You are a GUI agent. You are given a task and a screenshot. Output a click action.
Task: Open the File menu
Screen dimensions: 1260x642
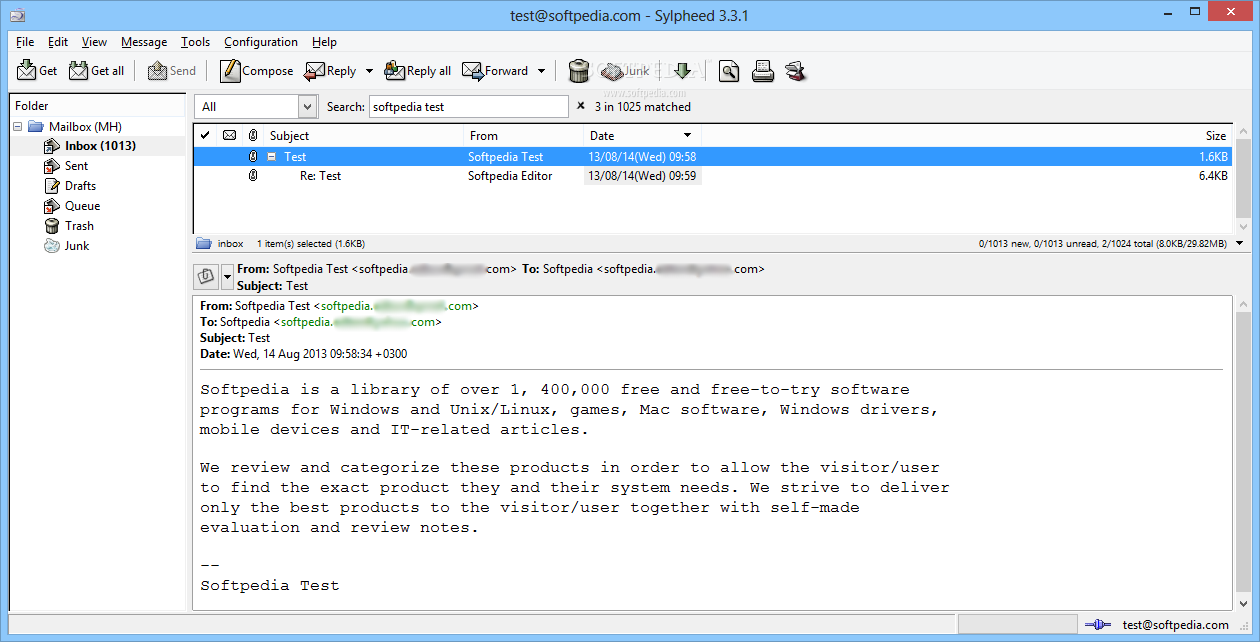25,42
